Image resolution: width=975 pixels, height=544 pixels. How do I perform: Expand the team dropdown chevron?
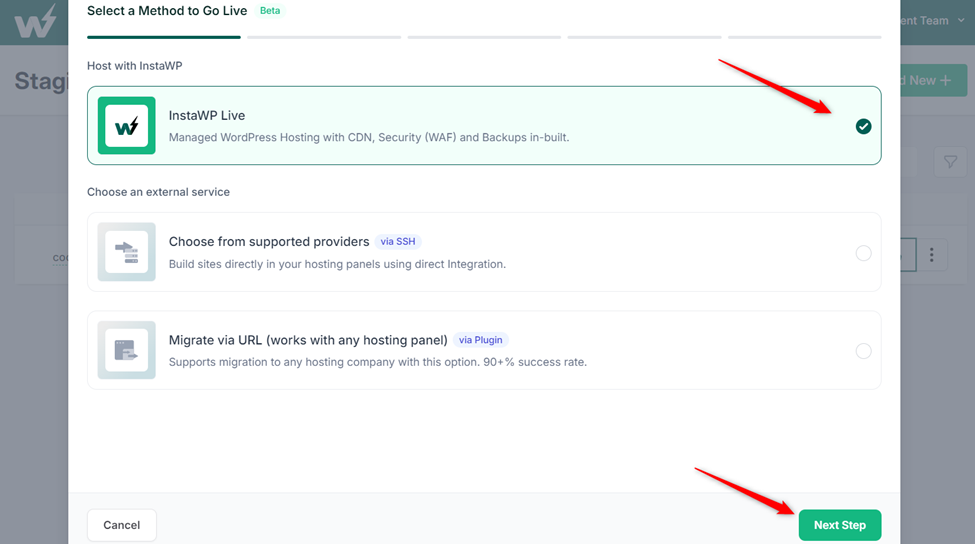click(x=961, y=21)
